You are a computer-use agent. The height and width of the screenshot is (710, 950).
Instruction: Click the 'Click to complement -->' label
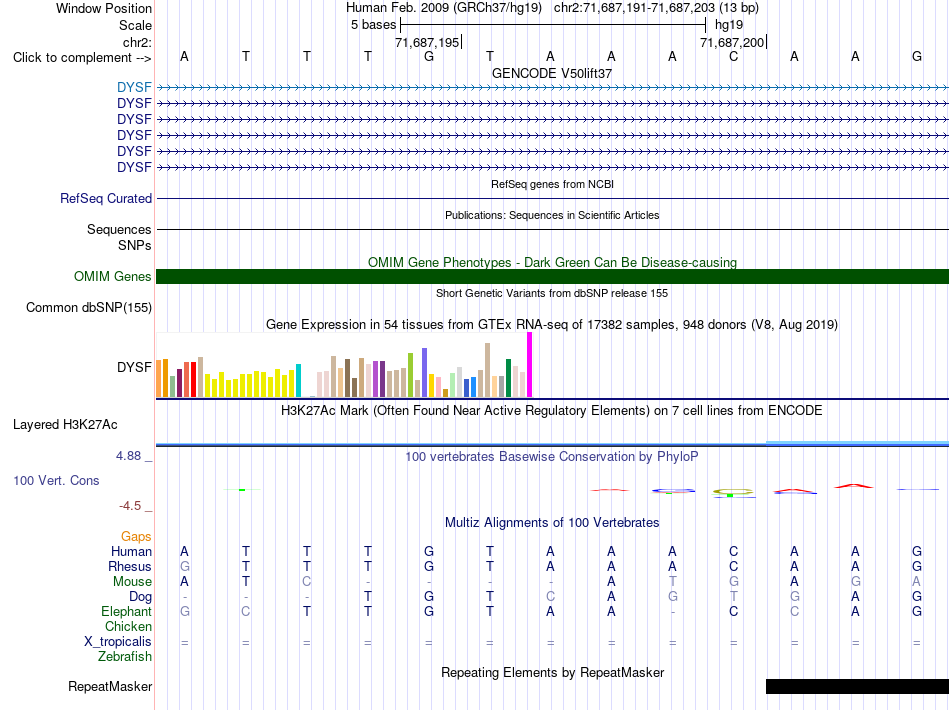click(x=82, y=58)
